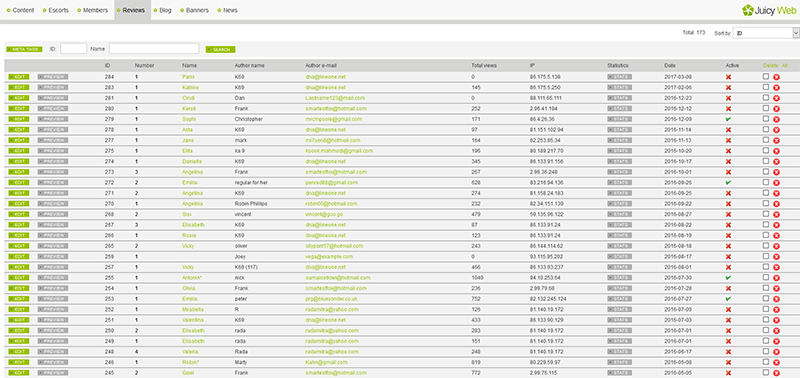Check the delete checkbox for review 284
800x378 pixels.
click(766, 77)
